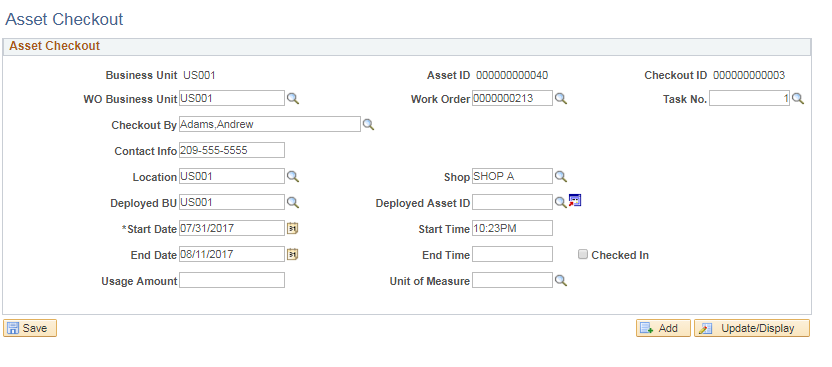This screenshot has width=832, height=367.
Task: Open End Date calendar picker
Action: pyautogui.click(x=293, y=254)
